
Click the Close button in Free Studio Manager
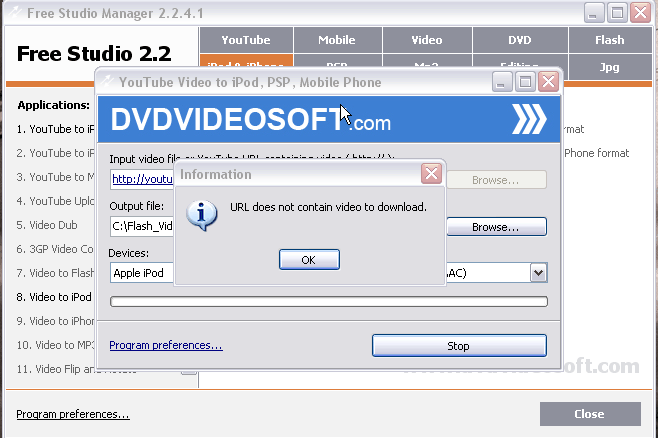[x=590, y=414]
